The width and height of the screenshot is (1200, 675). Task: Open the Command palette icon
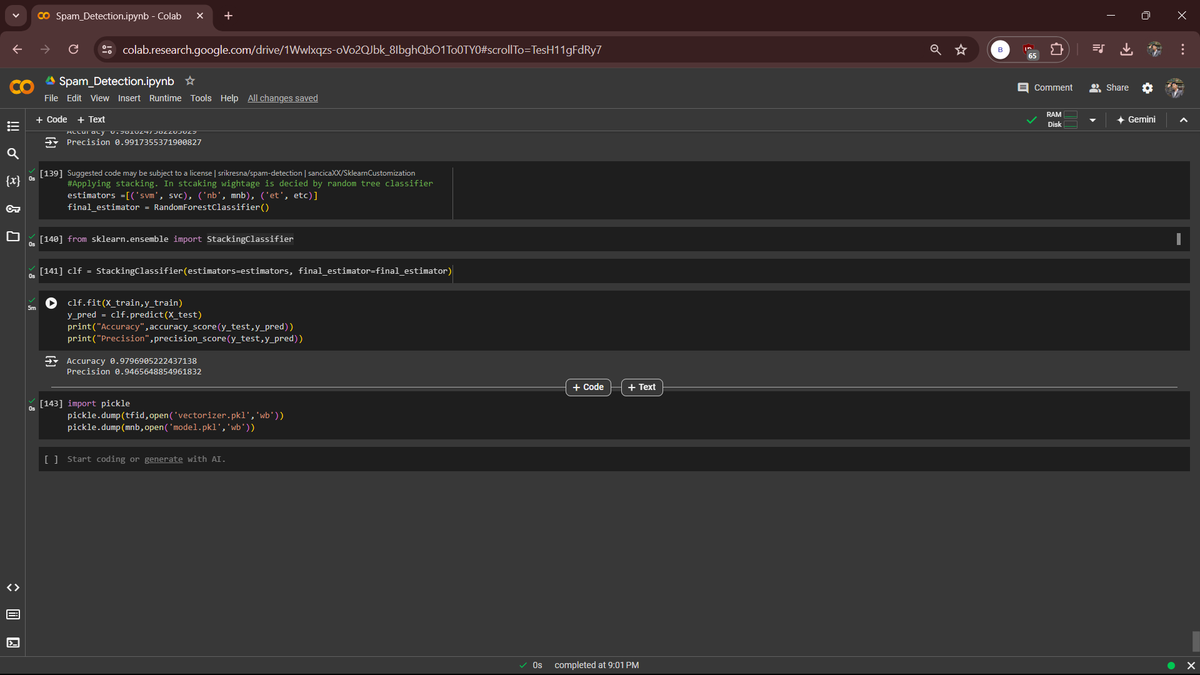[x=13, y=615]
